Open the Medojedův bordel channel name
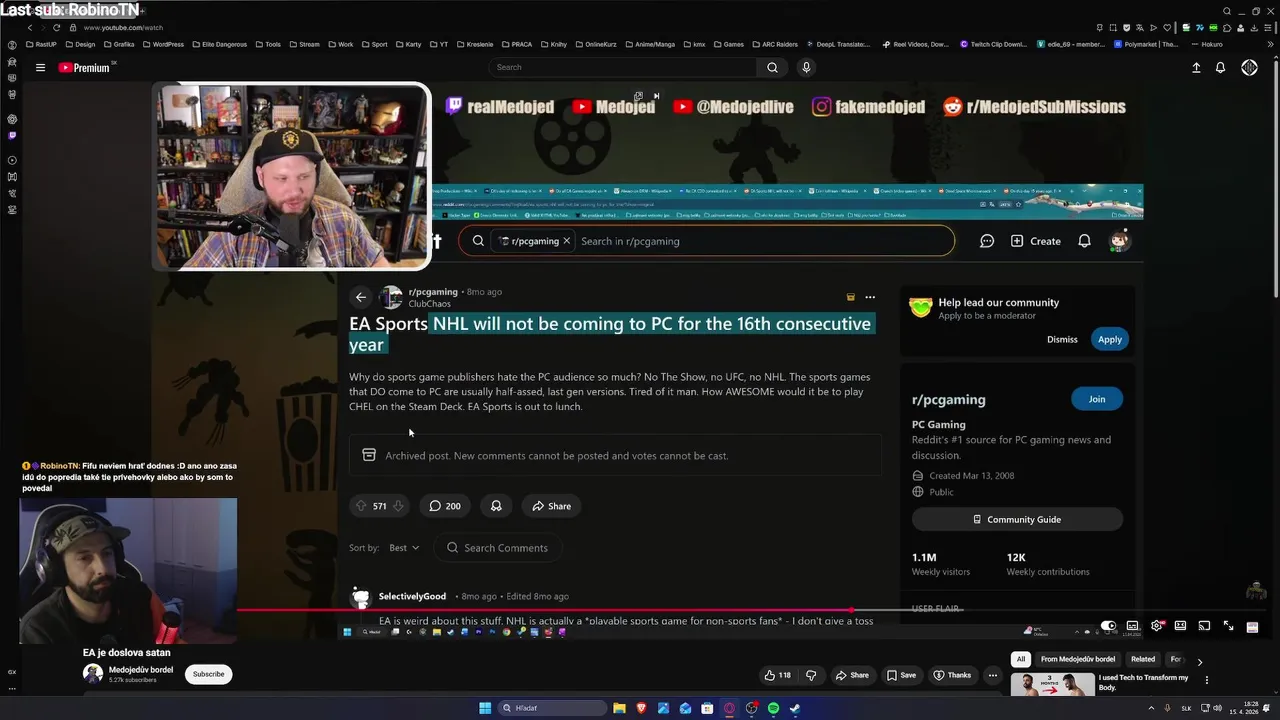1280x720 pixels. [141, 670]
